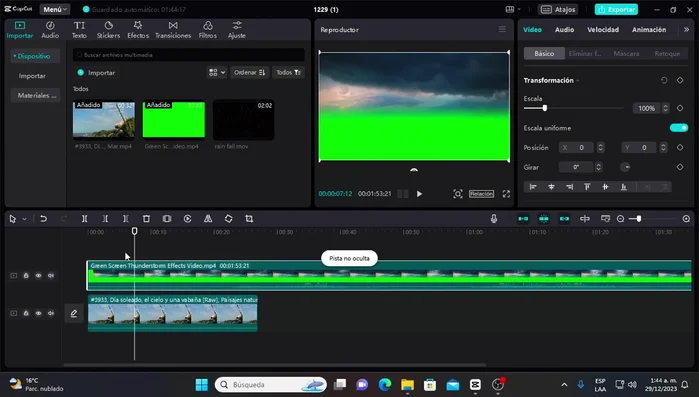Open the Transiciones tab
The width and height of the screenshot is (699, 397).
click(x=173, y=30)
